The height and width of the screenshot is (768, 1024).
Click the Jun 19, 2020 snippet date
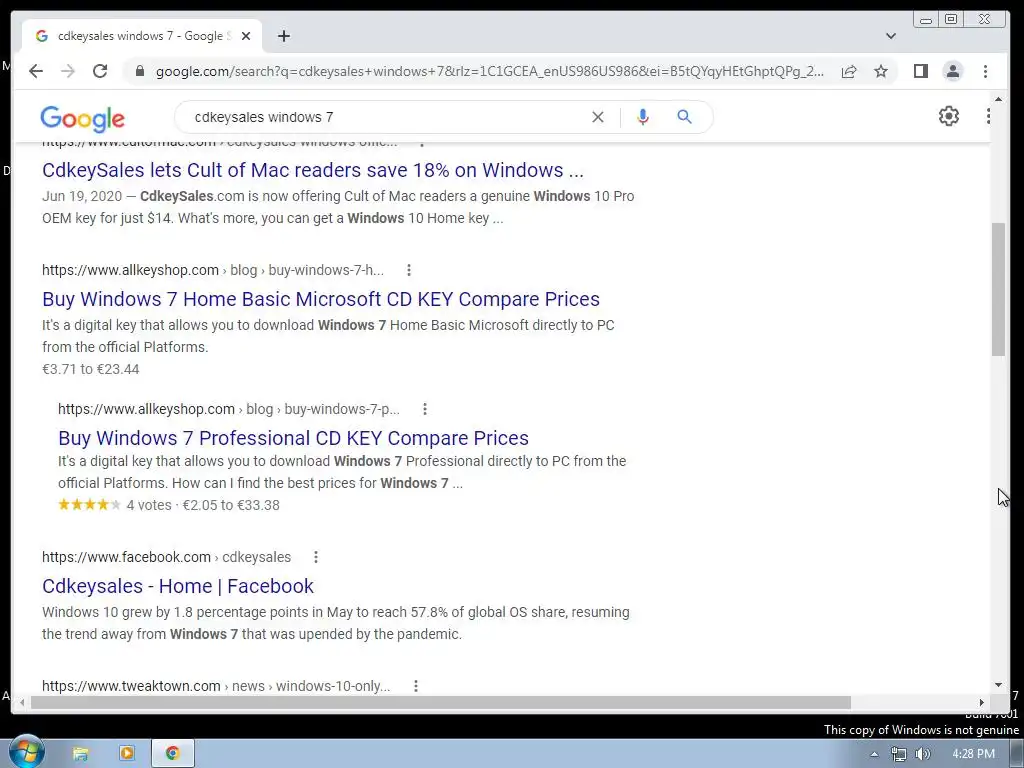point(82,196)
